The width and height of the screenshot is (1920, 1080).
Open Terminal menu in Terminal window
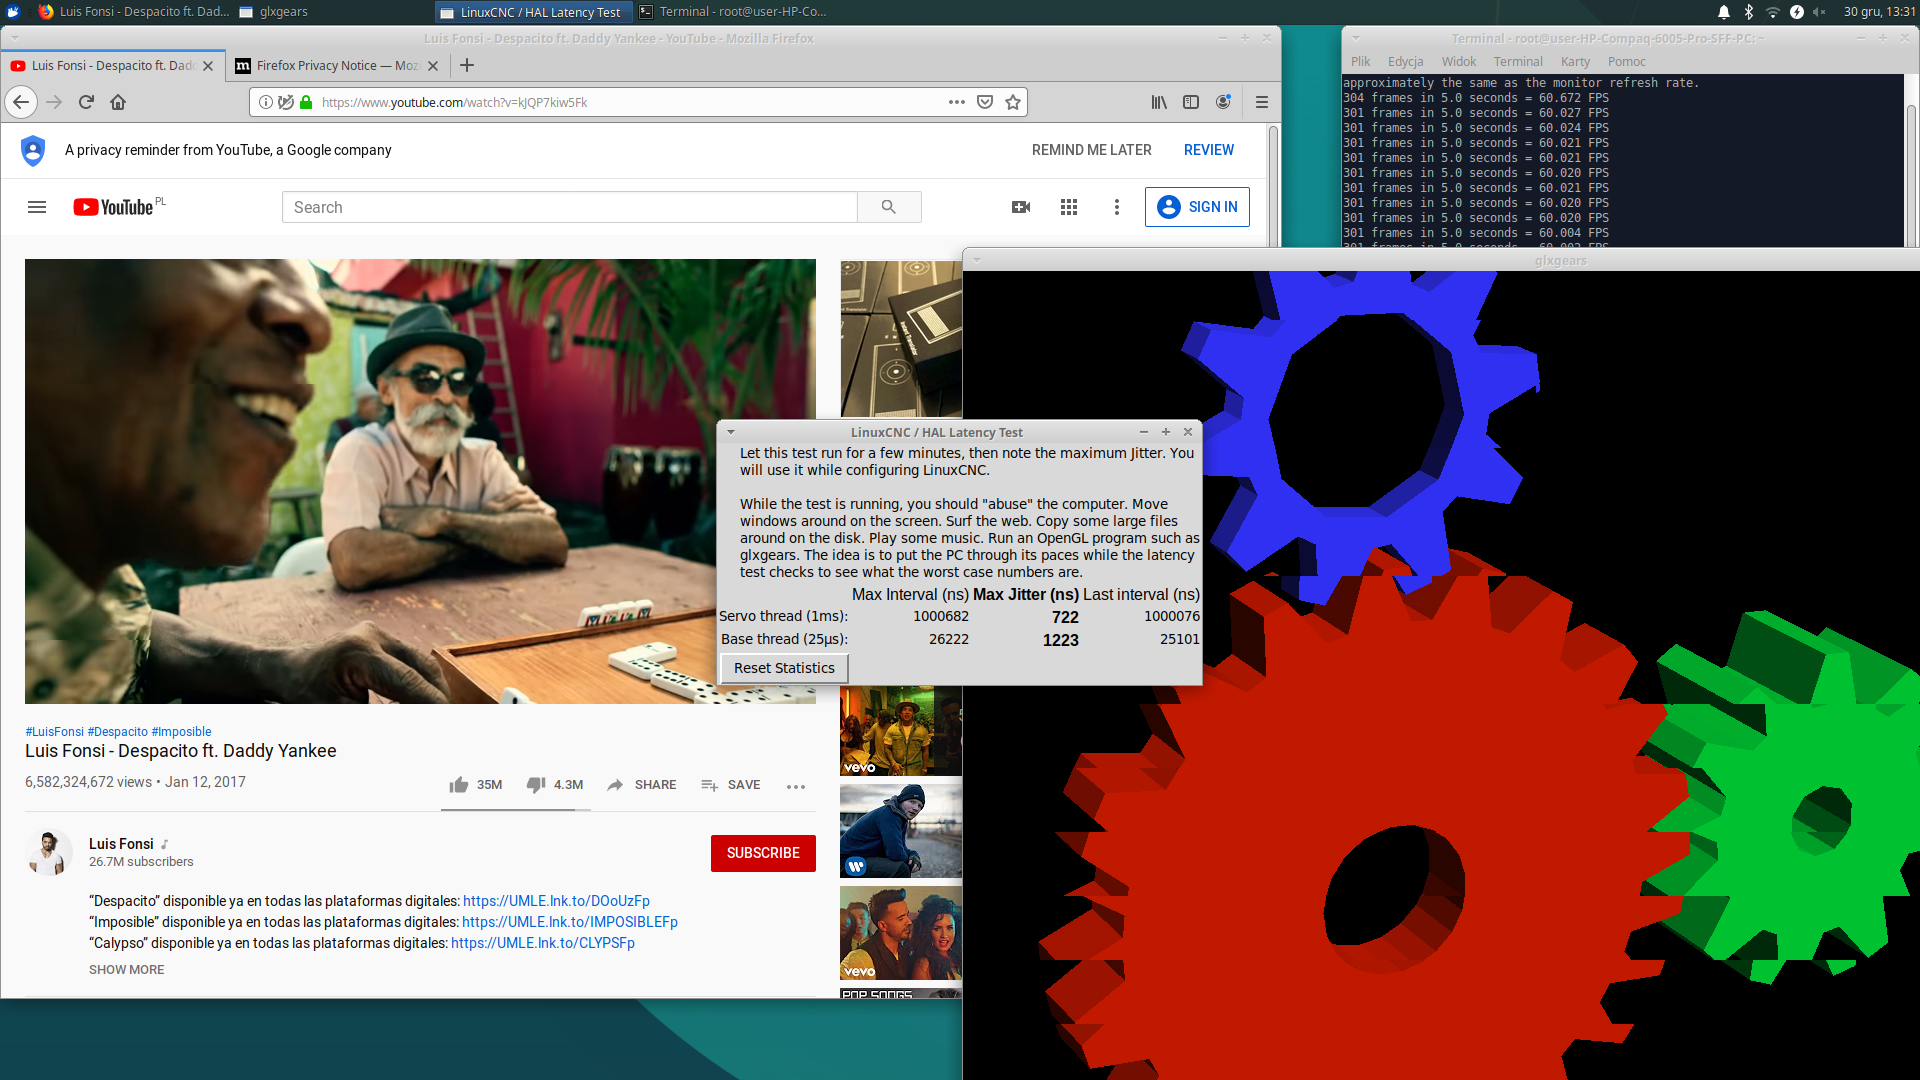click(x=1518, y=61)
